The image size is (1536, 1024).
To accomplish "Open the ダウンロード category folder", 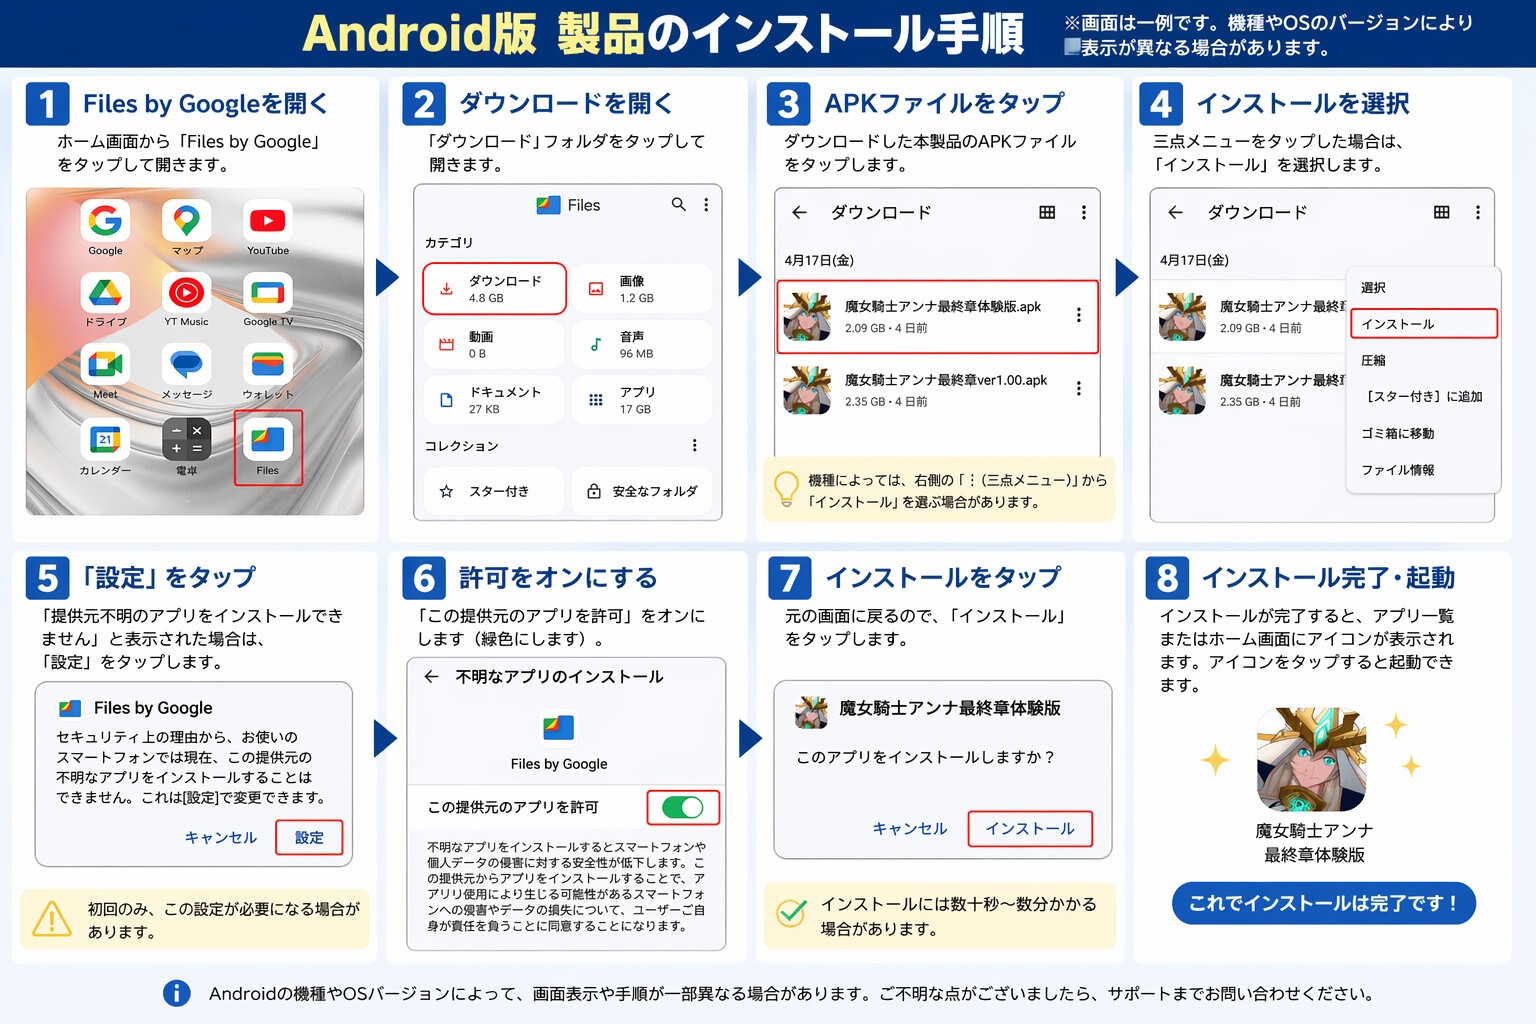I will point(494,288).
